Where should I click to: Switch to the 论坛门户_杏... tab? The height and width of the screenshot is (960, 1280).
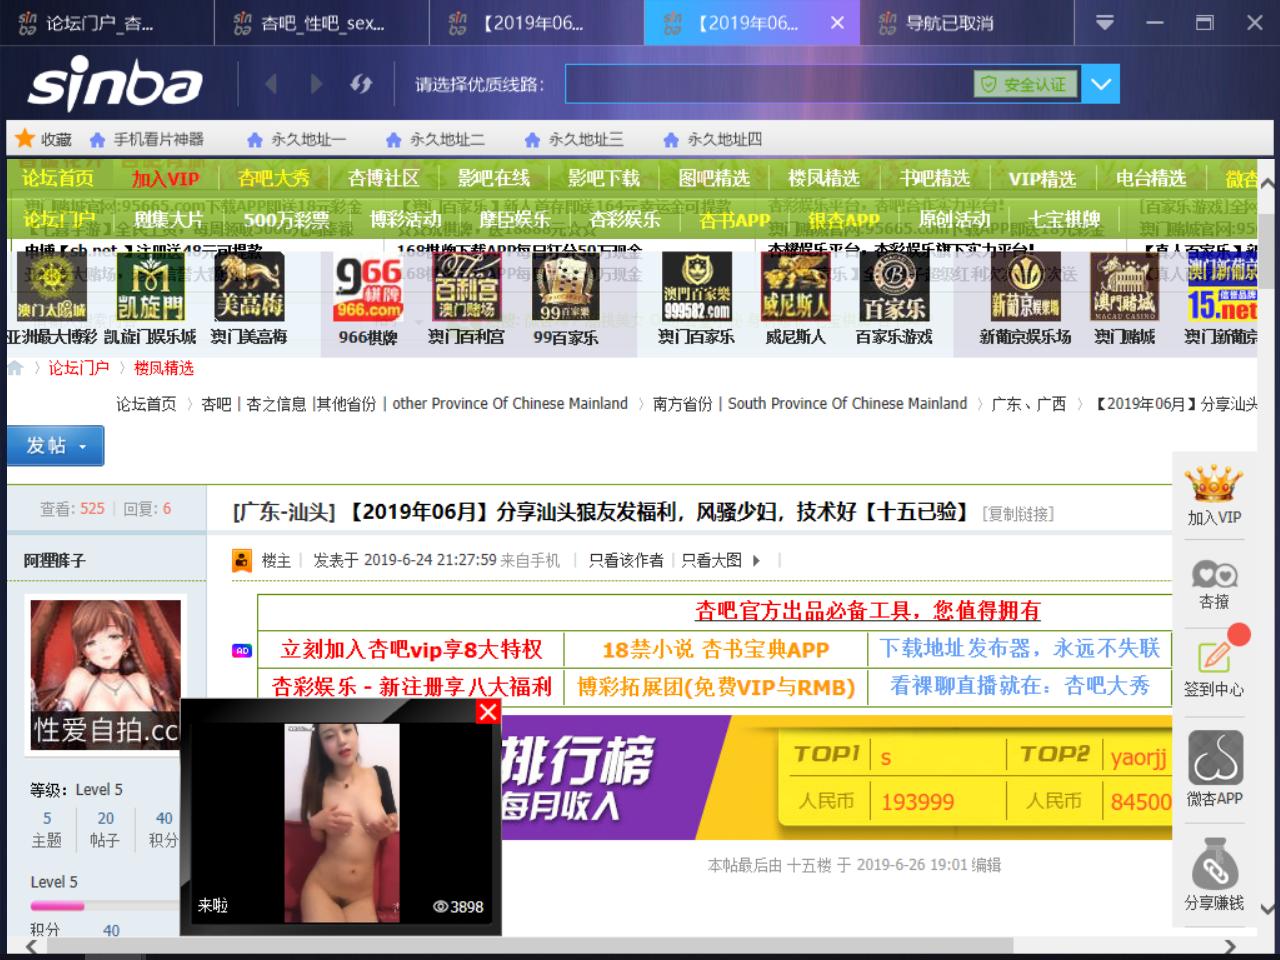pos(107,22)
